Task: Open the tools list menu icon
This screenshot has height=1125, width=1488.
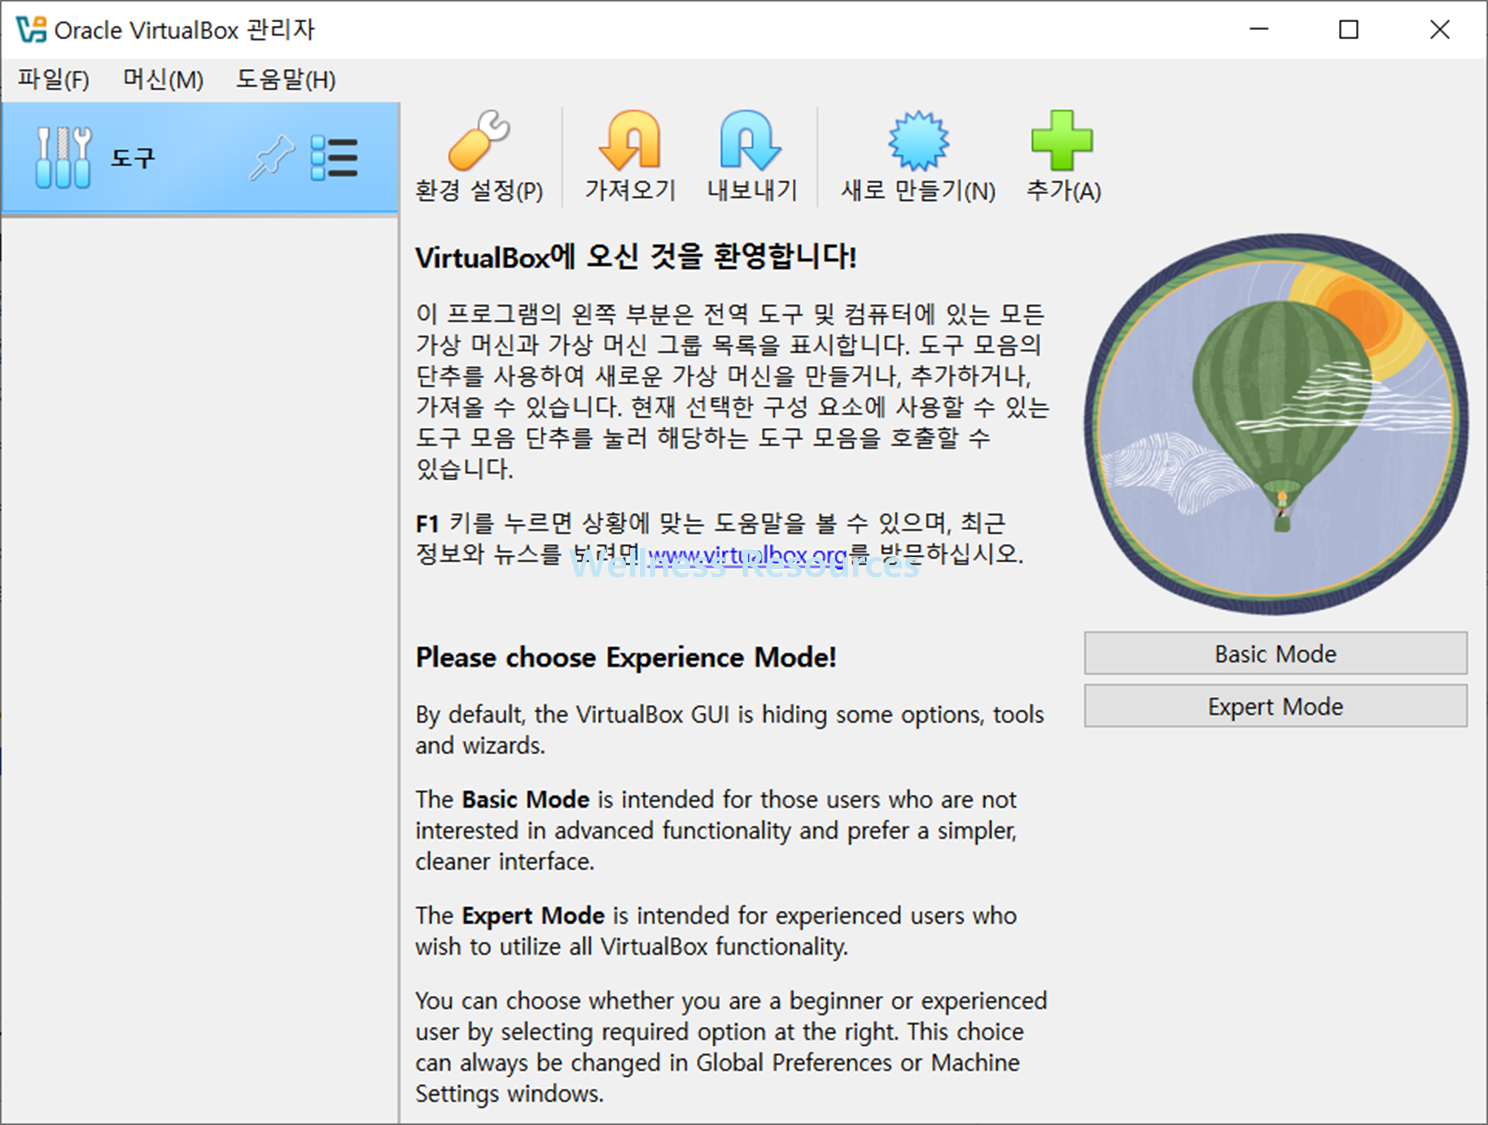Action: click(334, 158)
